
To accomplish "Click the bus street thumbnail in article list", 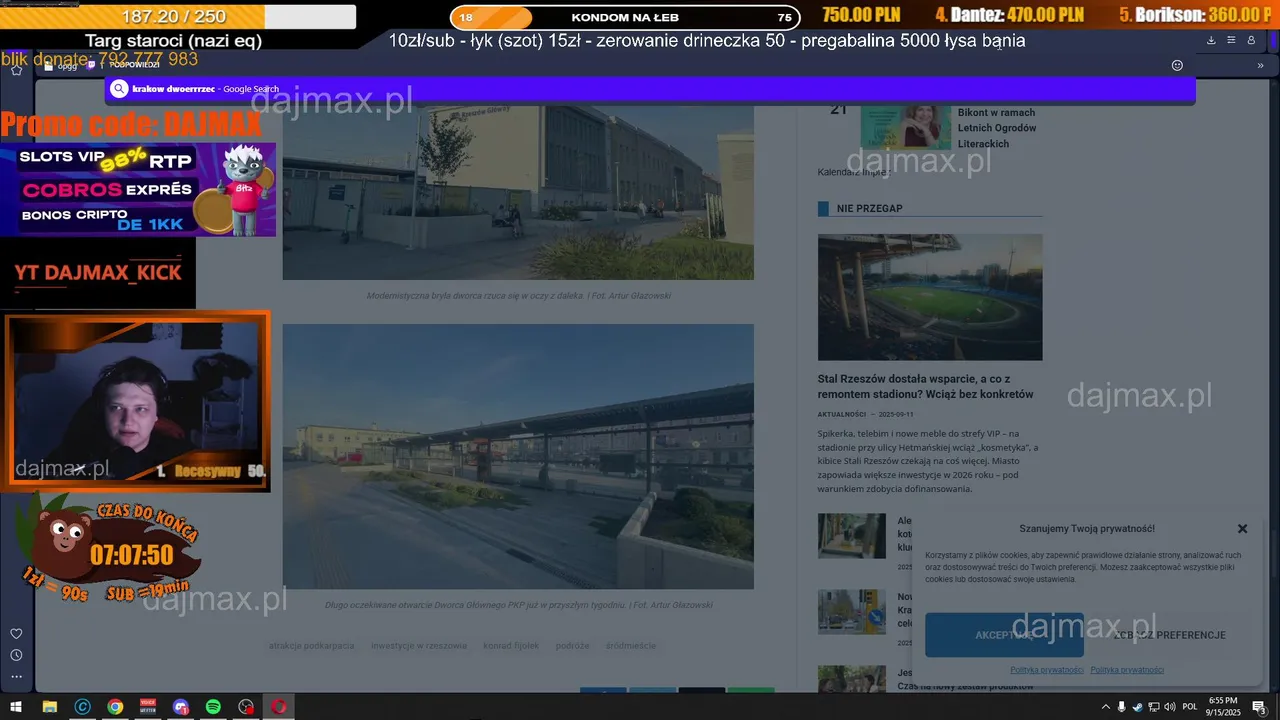I will 852,611.
